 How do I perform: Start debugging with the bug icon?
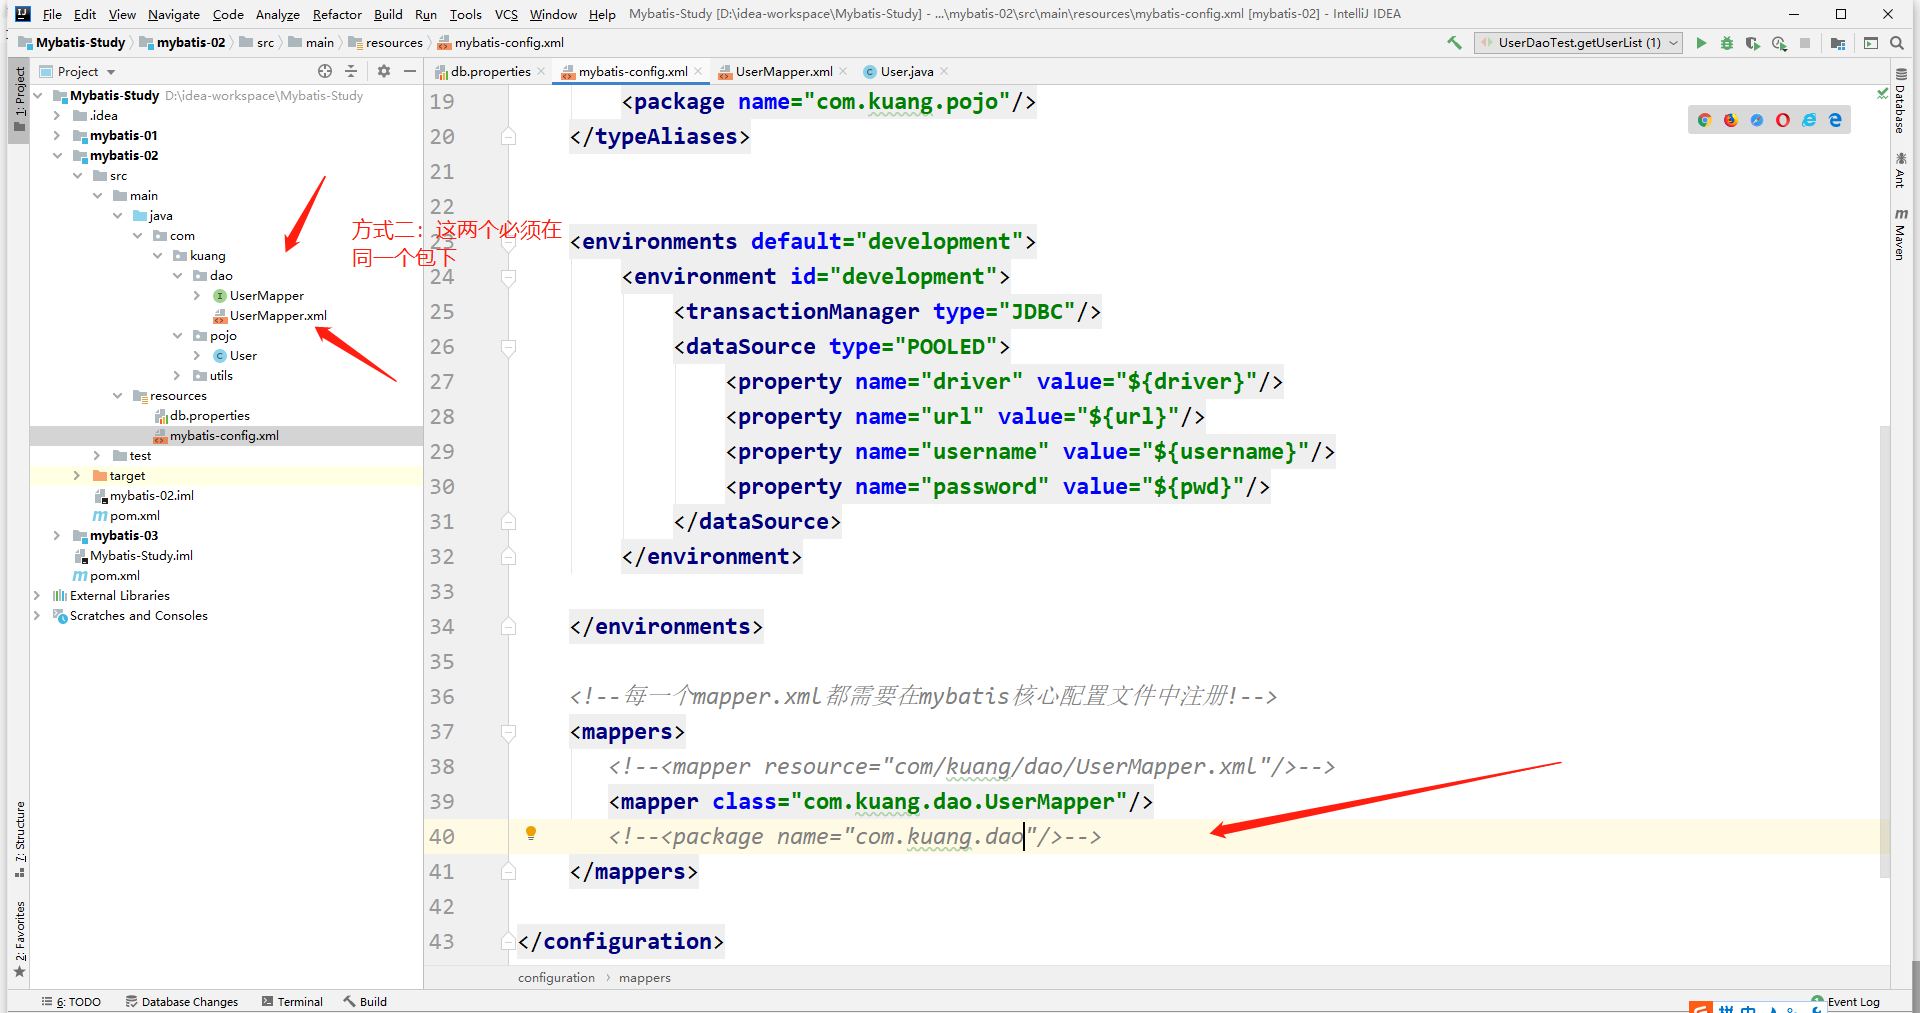point(1727,43)
